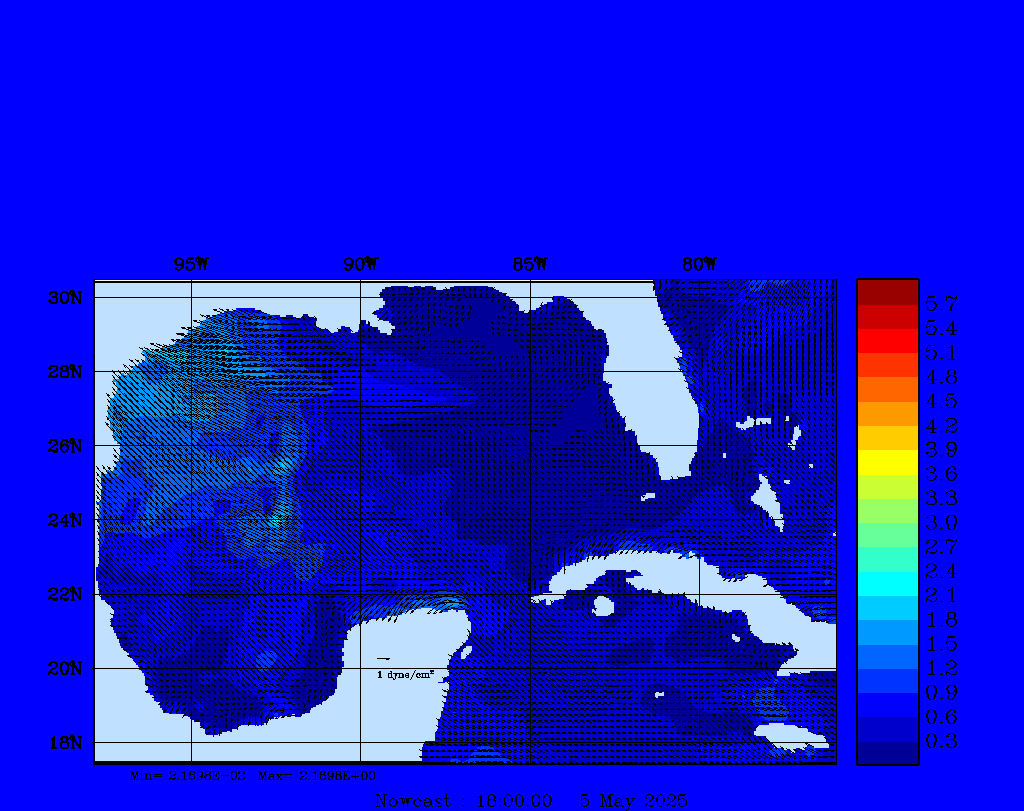
Task: Click the 95W longitude label
Action: tap(190, 265)
